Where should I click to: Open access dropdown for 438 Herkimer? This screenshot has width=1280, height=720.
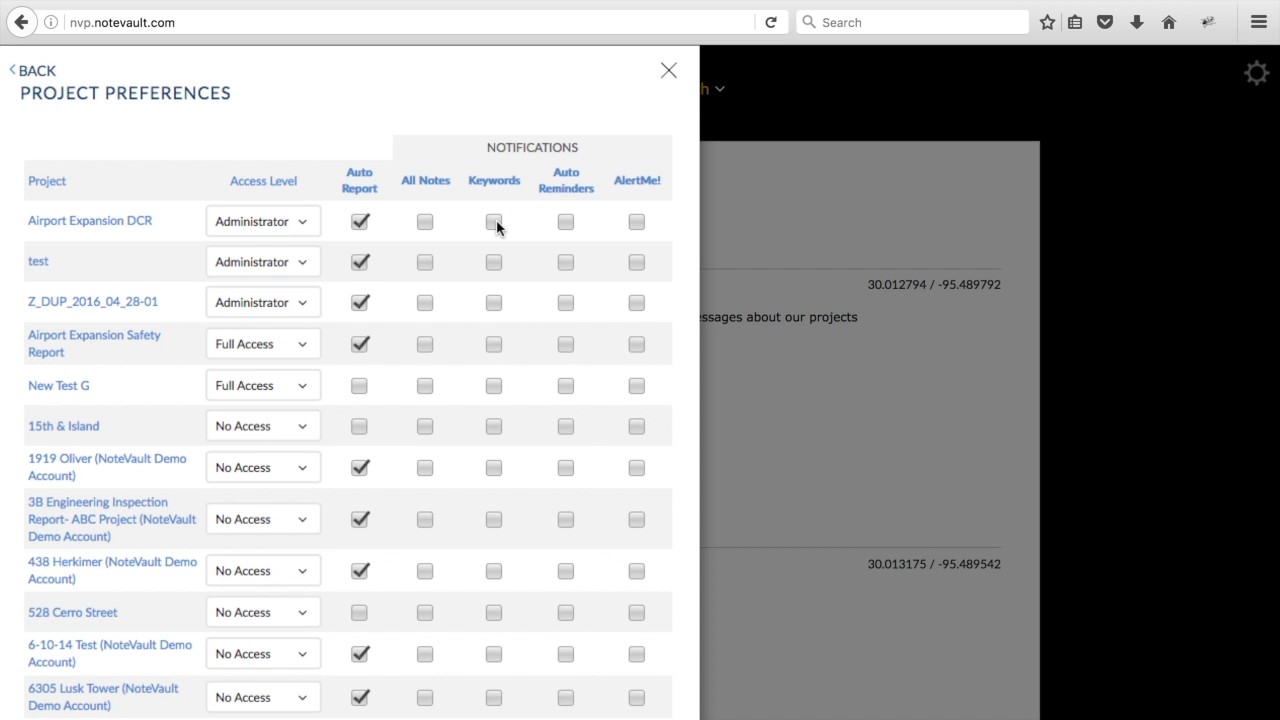click(263, 571)
